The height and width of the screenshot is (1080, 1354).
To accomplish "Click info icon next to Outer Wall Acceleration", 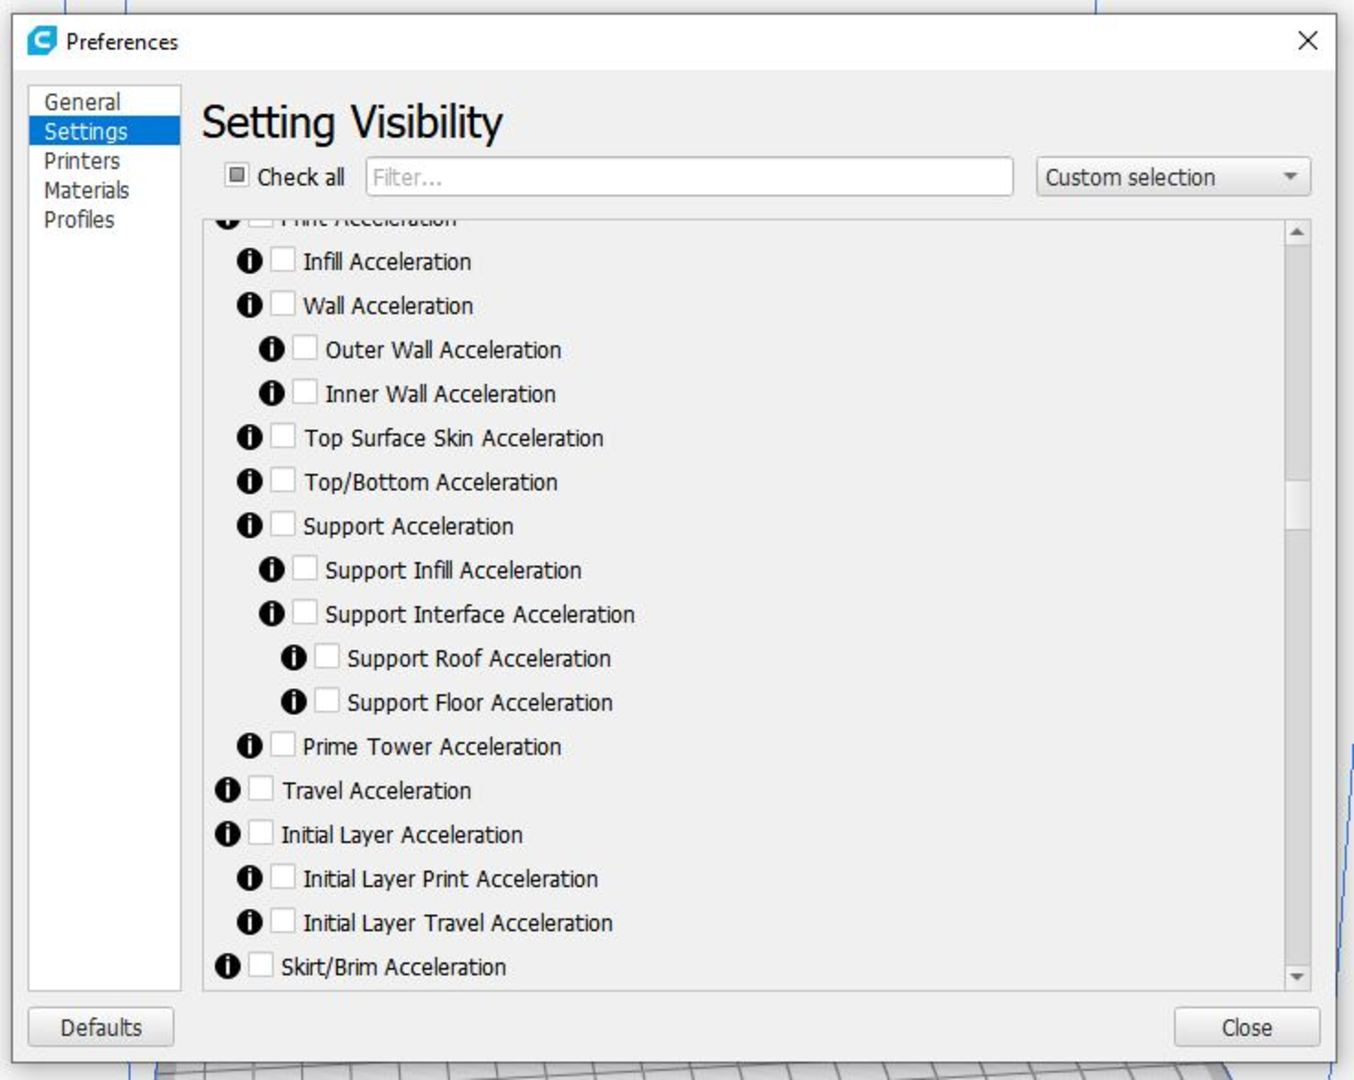I will point(271,349).
